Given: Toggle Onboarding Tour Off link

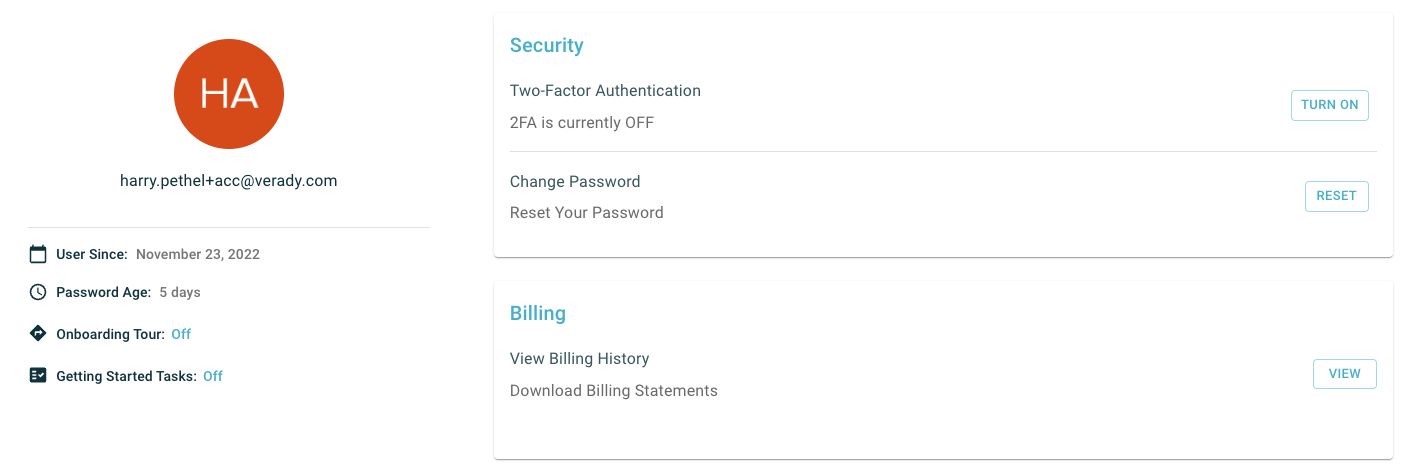Looking at the screenshot, I should click(x=181, y=334).
